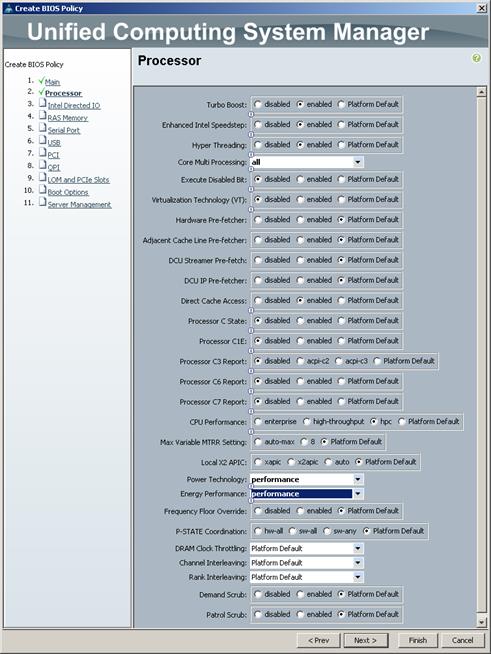Open LOM and PCIe Slots step
The image size is (491, 654).
78,180
